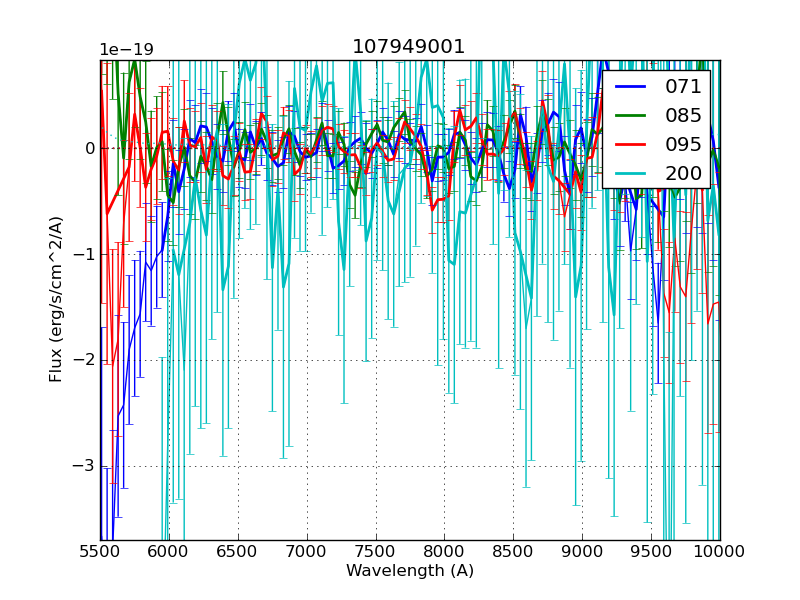Image resolution: width=800 pixels, height=600 pixels.
Task: Click the 5500 x-axis tick label
Action: coord(100,552)
